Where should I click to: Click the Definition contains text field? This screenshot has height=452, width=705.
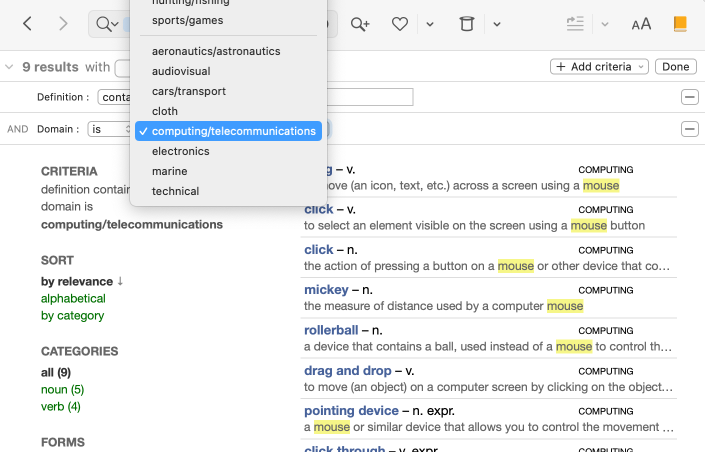coord(370,97)
